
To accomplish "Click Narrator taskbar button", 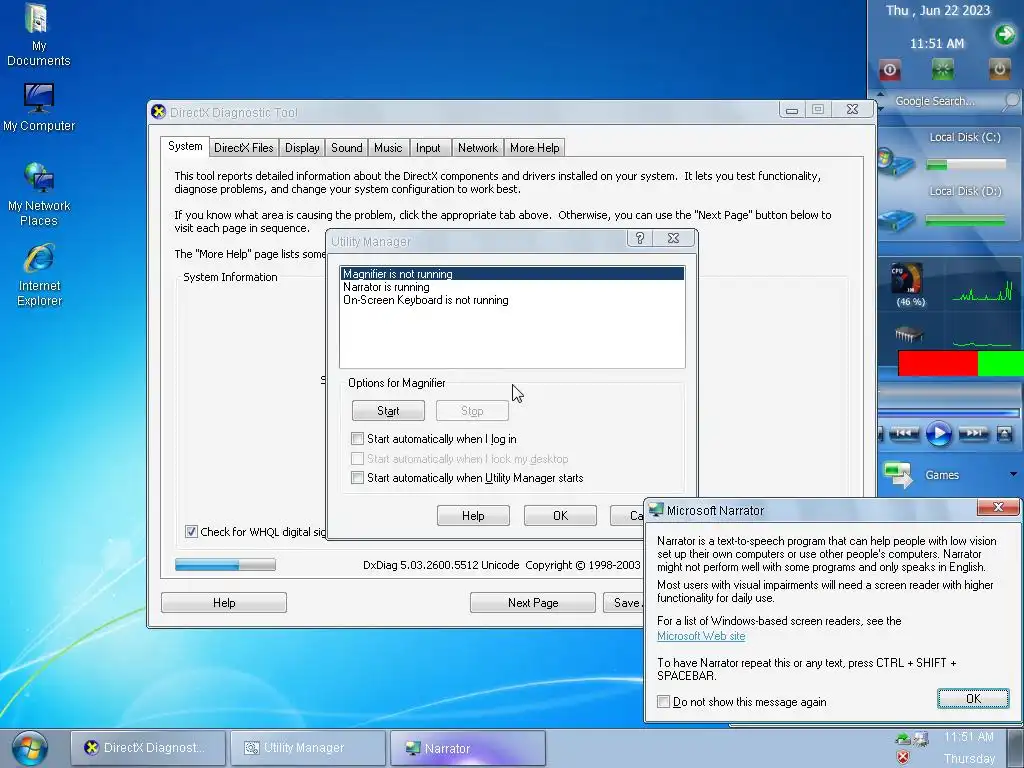I will 468,748.
